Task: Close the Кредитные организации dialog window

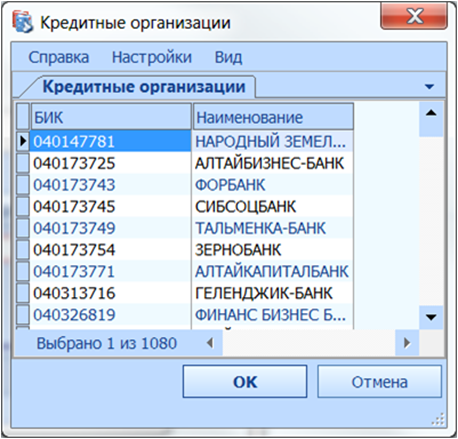Action: [414, 16]
